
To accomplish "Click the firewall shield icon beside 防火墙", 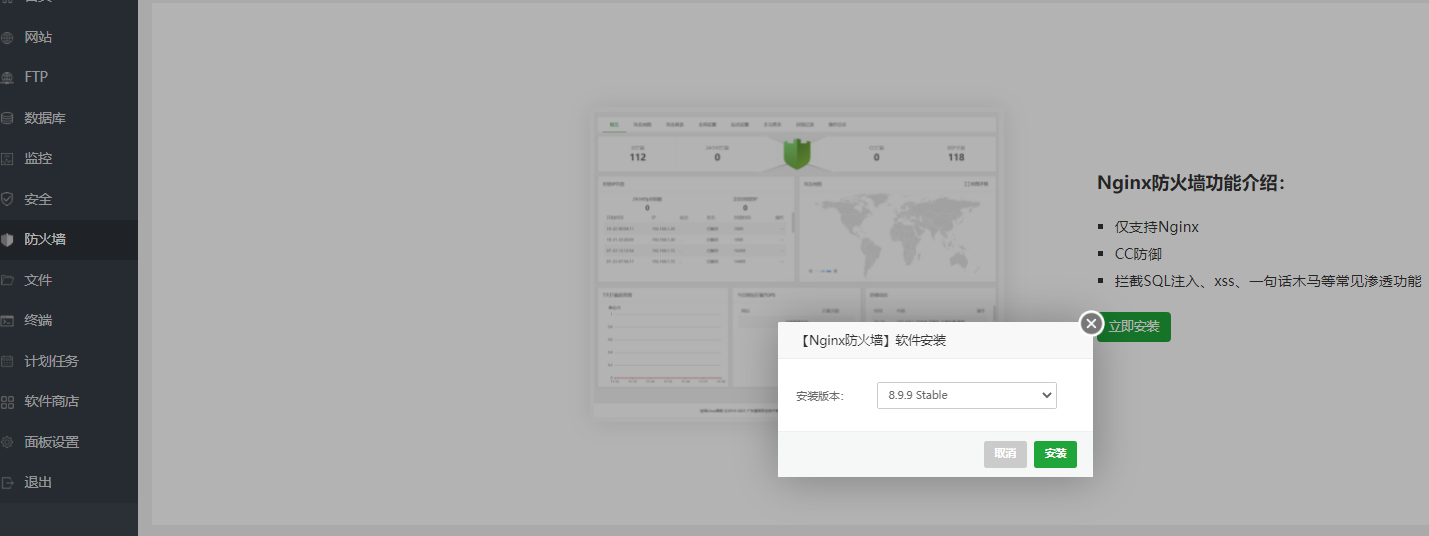I will pyautogui.click(x=7, y=239).
